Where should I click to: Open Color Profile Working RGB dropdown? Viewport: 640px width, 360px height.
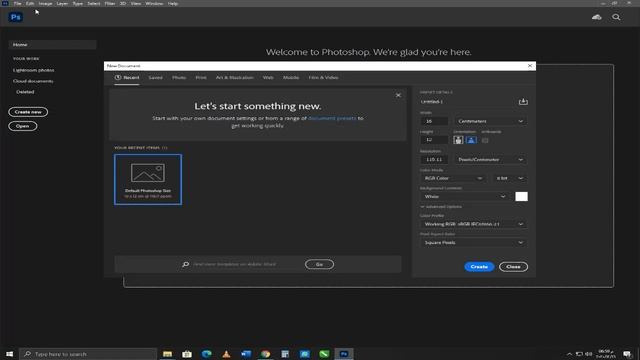473,224
